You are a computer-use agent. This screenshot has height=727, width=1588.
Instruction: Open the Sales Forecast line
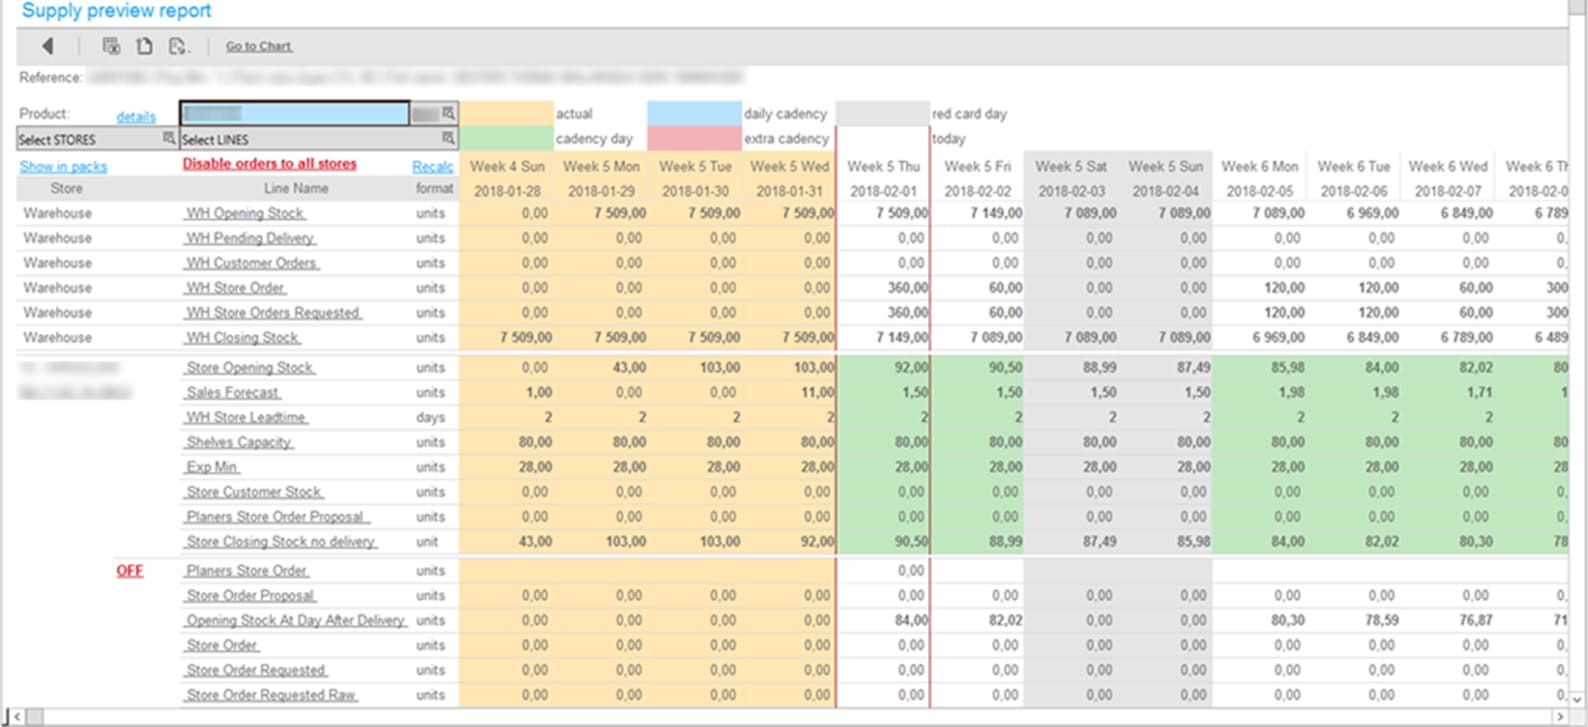point(233,393)
